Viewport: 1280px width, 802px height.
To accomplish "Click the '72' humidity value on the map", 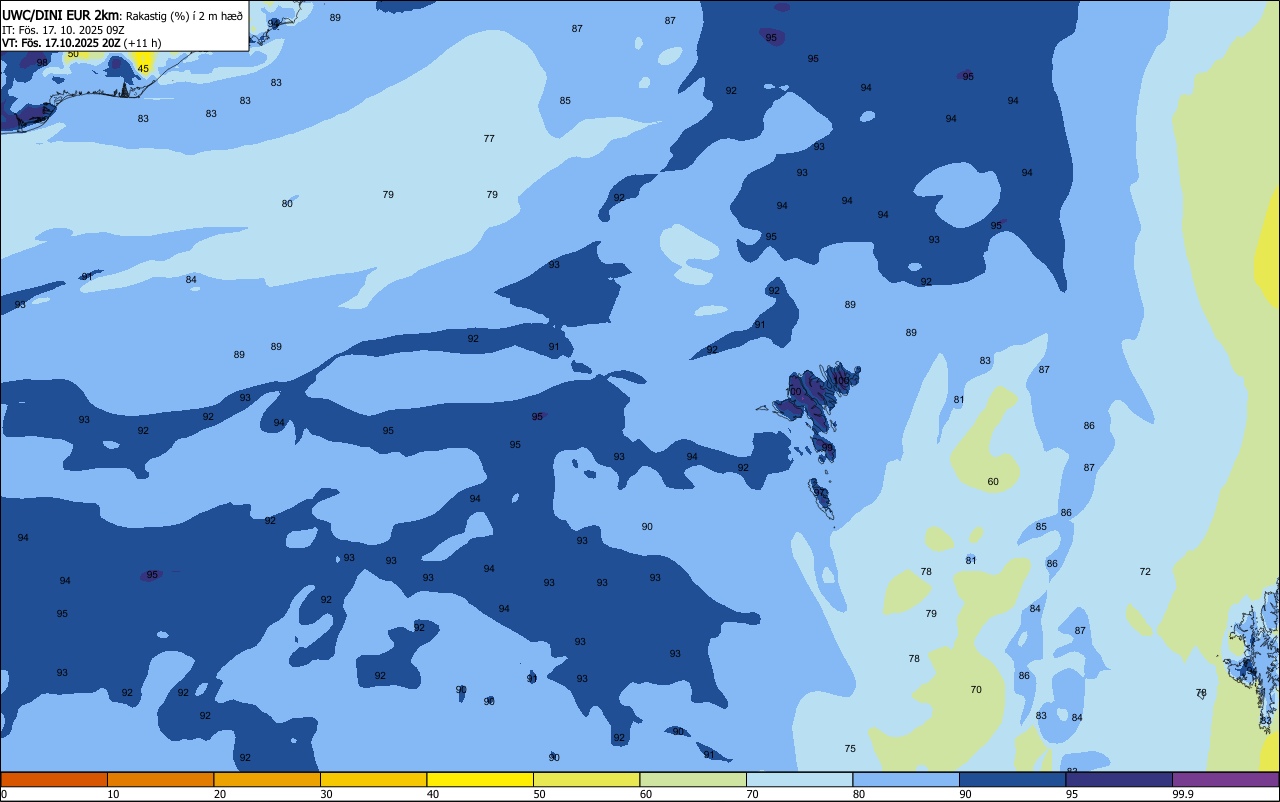I will (1145, 572).
